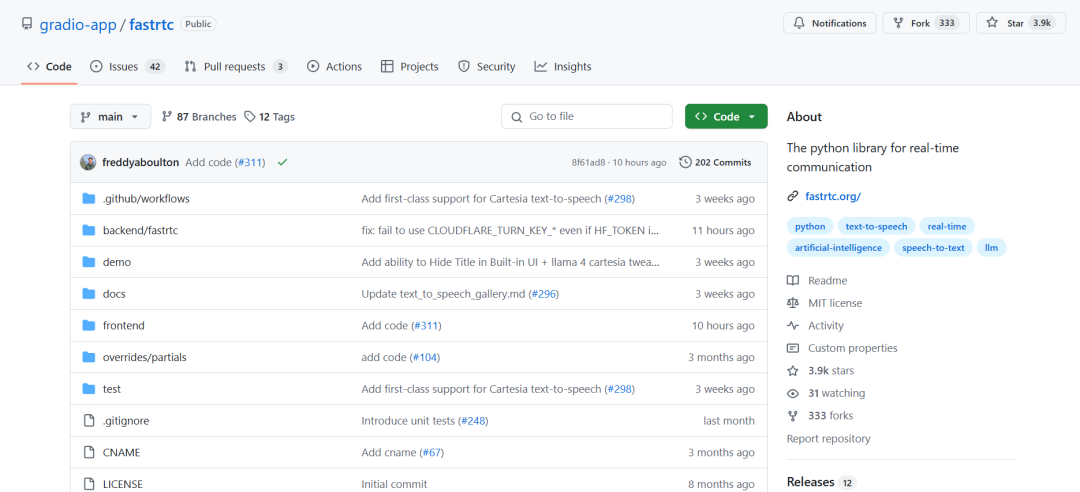Image resolution: width=1080 pixels, height=492 pixels.
Task: Click the Fork icon button
Action: point(898,23)
